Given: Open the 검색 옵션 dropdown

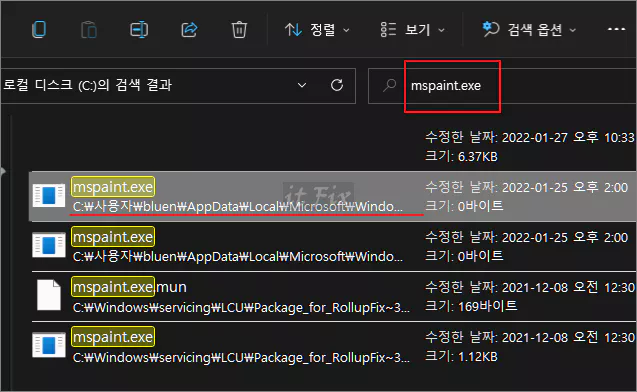Looking at the screenshot, I should pyautogui.click(x=529, y=30).
